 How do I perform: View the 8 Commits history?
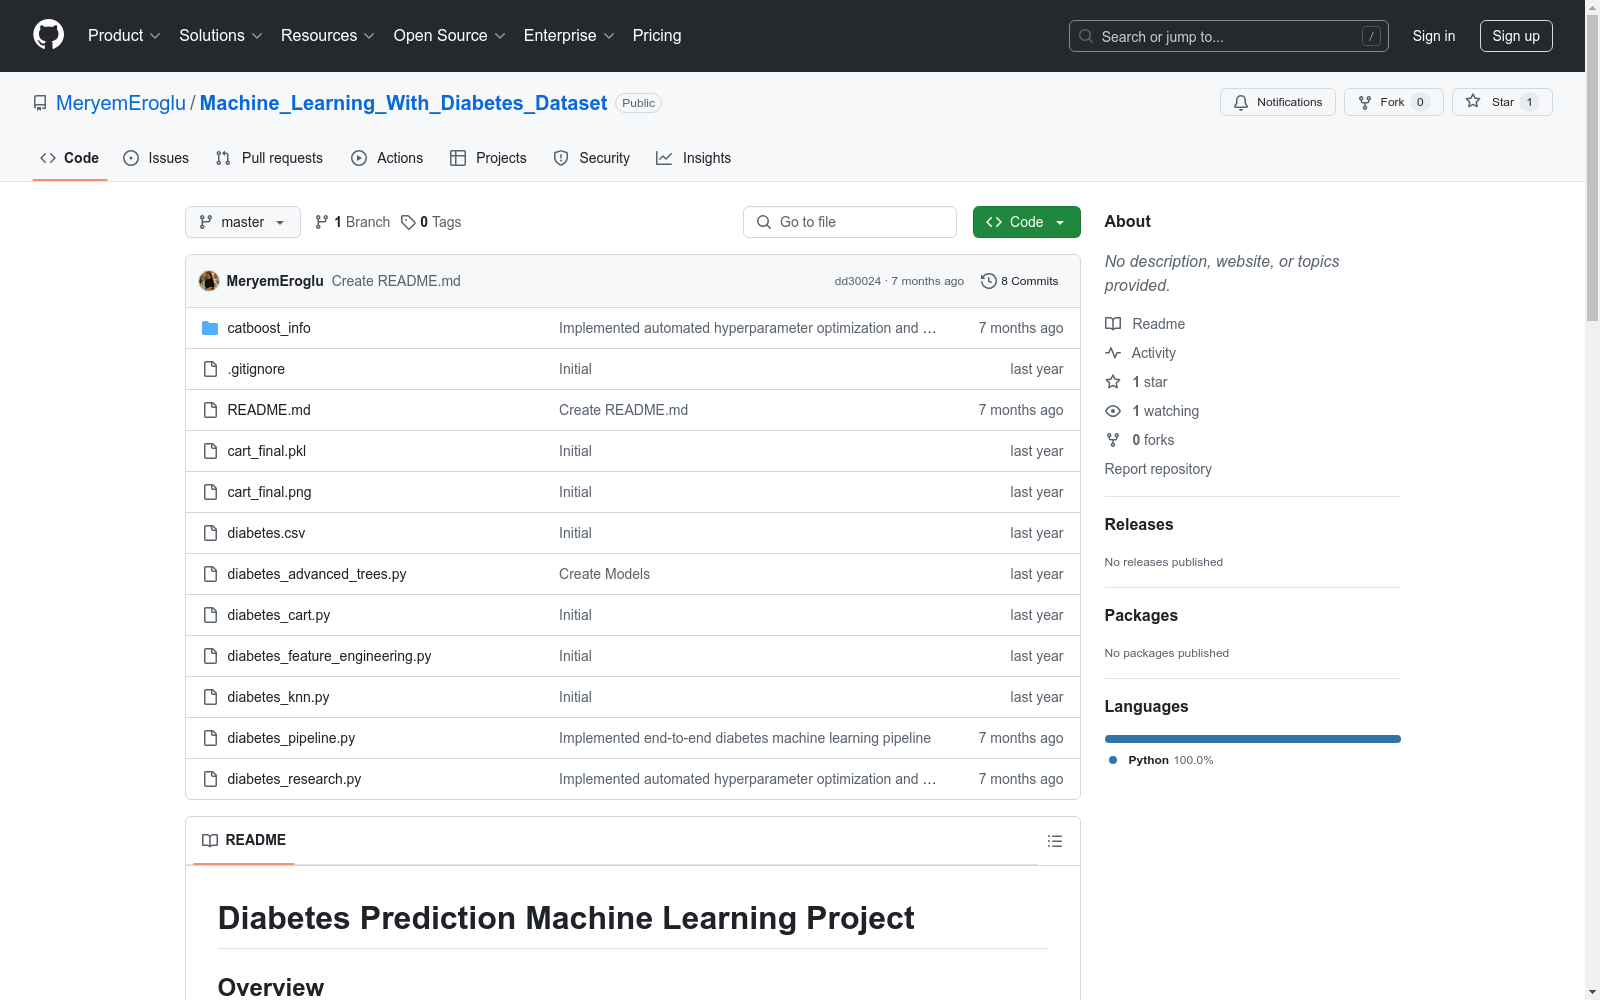coord(1020,281)
